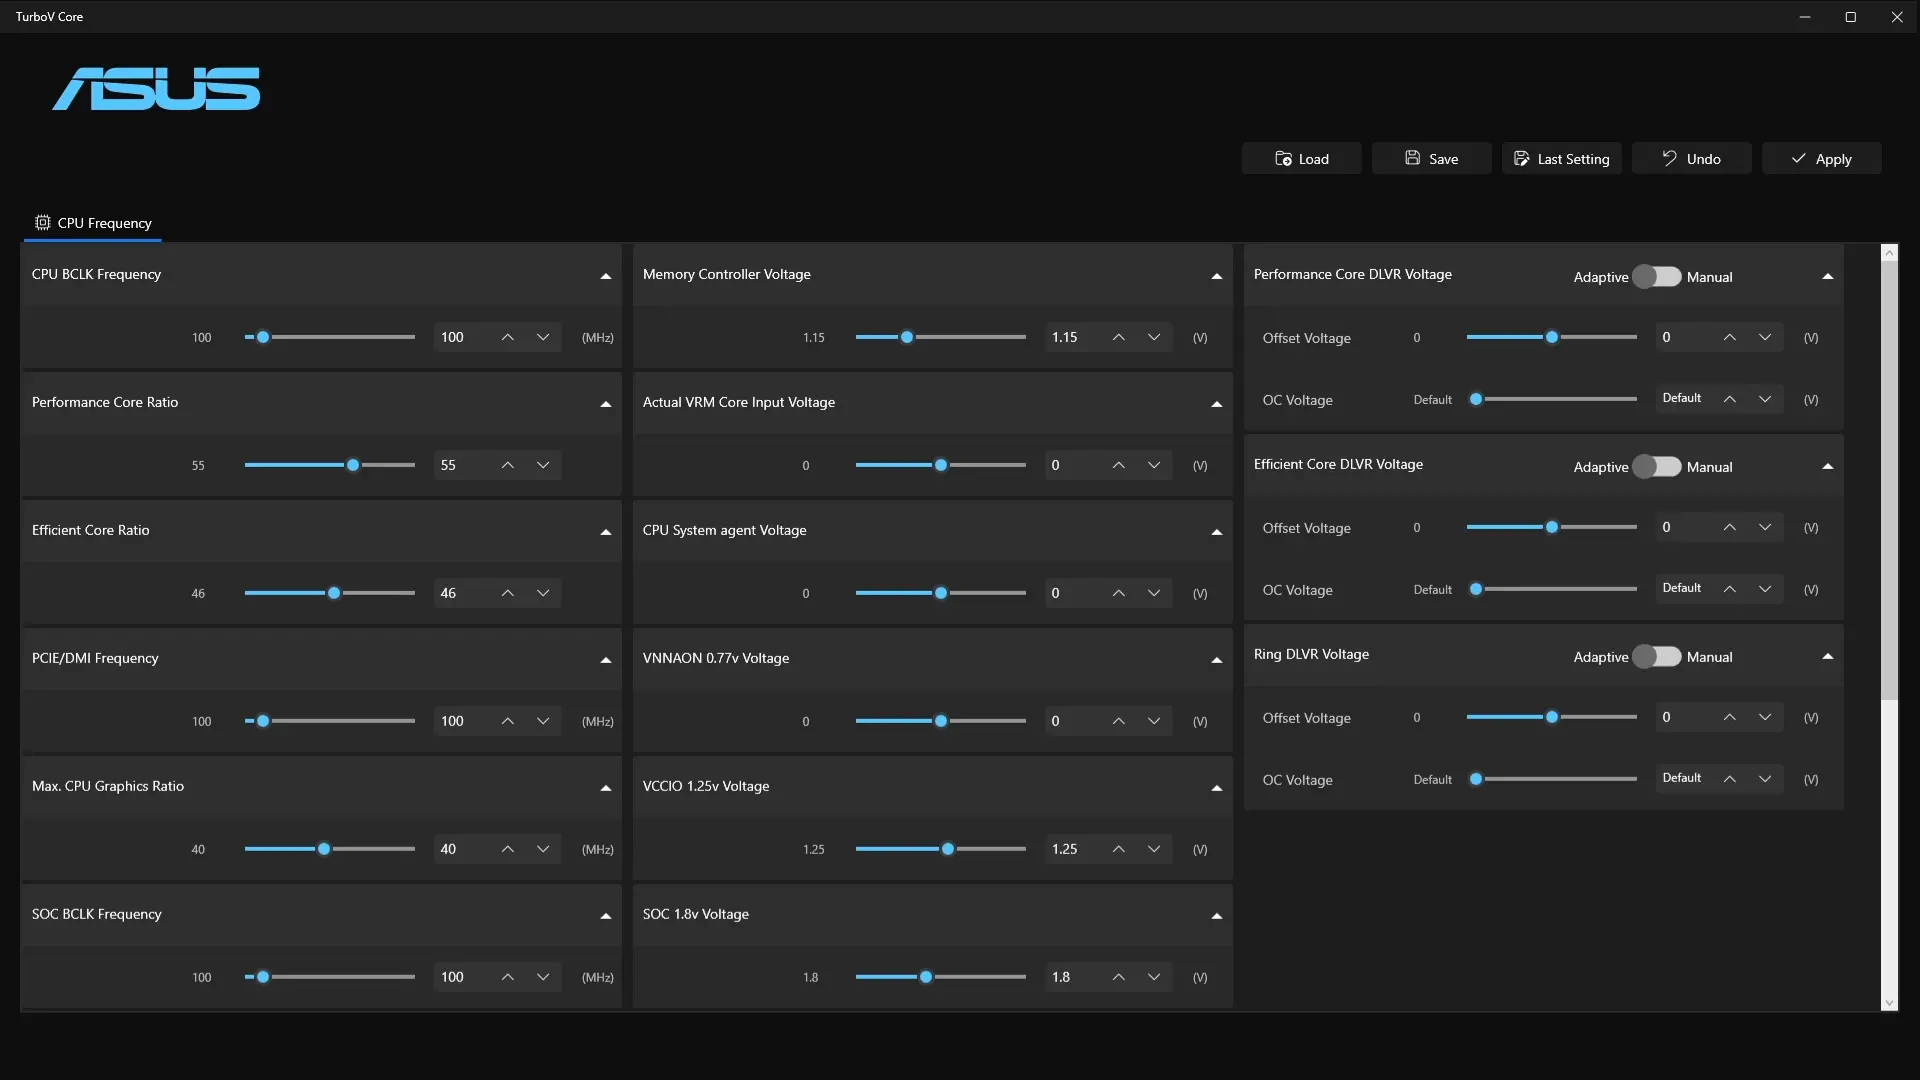Switch Ring DLVR Voltage to Manual mode
1920x1080 pixels.
[x=1657, y=657]
